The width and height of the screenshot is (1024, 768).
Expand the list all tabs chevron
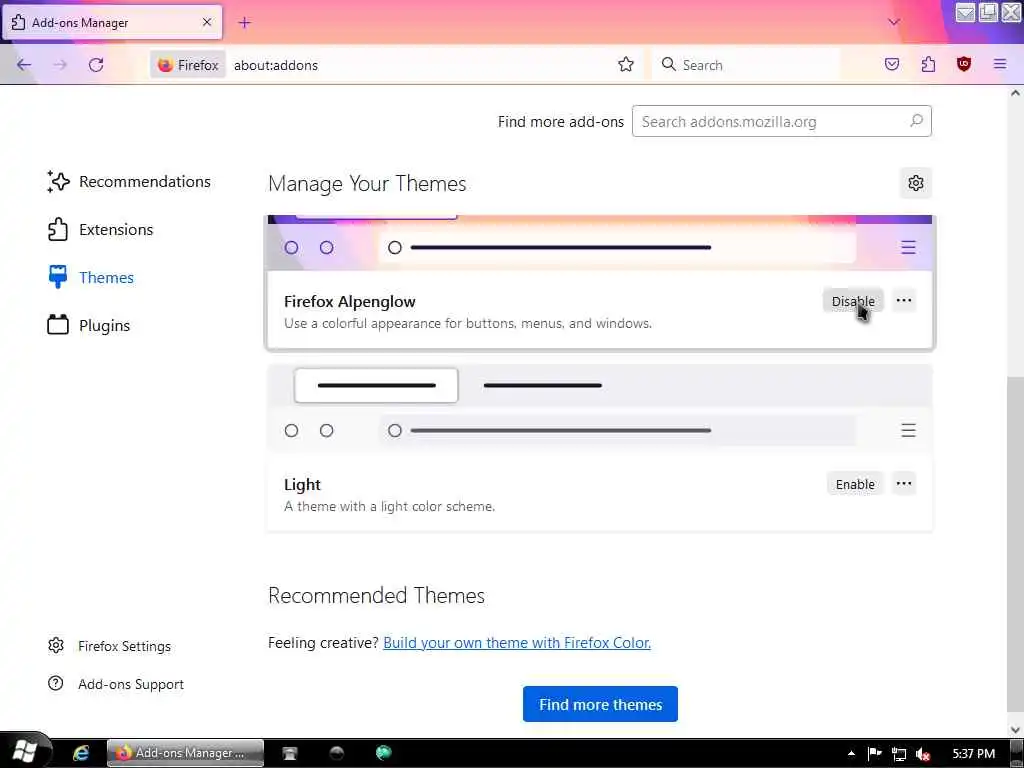[x=894, y=22]
